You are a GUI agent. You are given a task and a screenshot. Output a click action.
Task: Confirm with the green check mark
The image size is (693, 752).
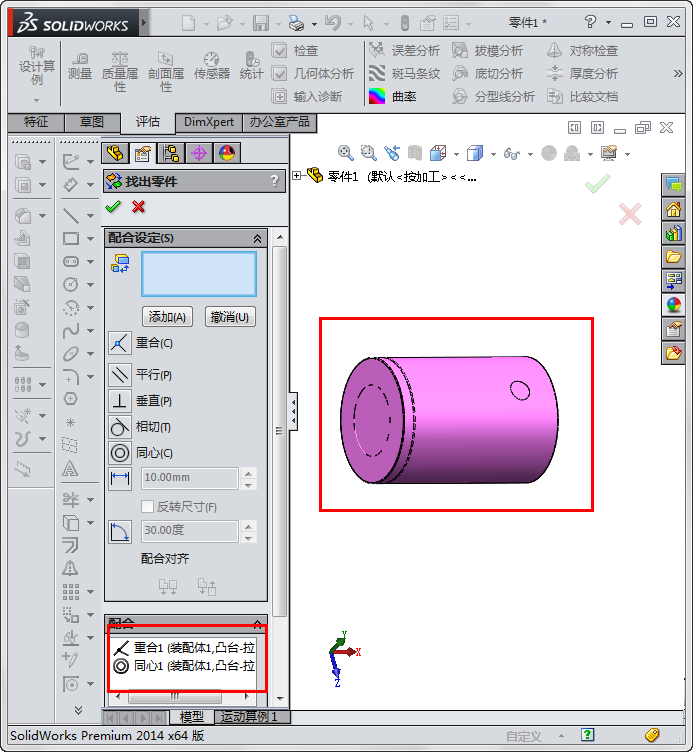113,207
